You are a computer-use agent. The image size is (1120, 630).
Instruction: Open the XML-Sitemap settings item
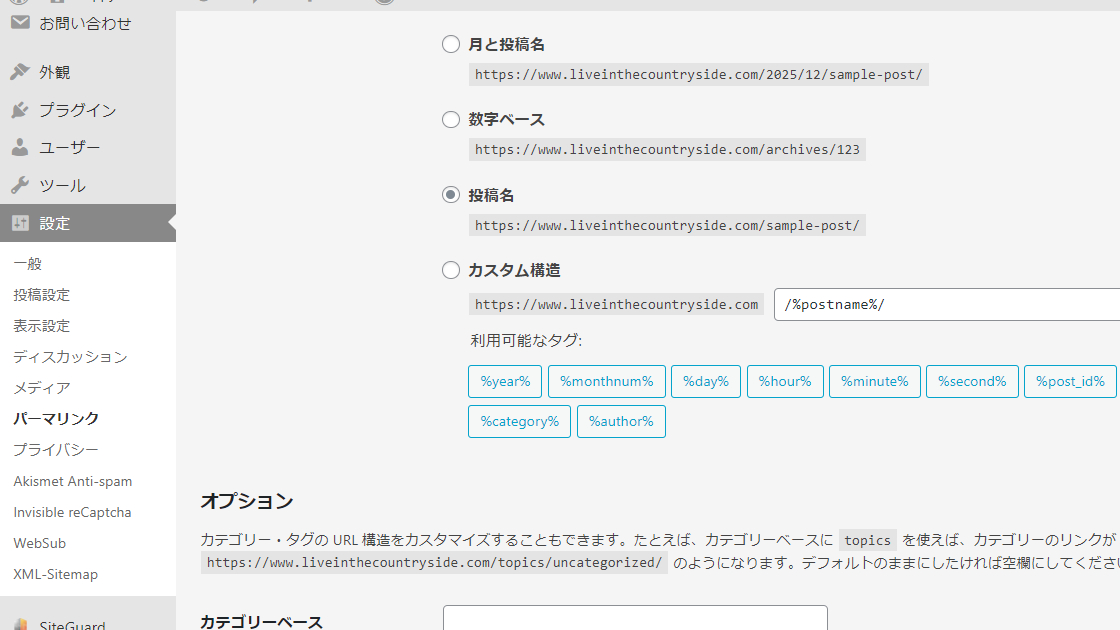tap(56, 574)
